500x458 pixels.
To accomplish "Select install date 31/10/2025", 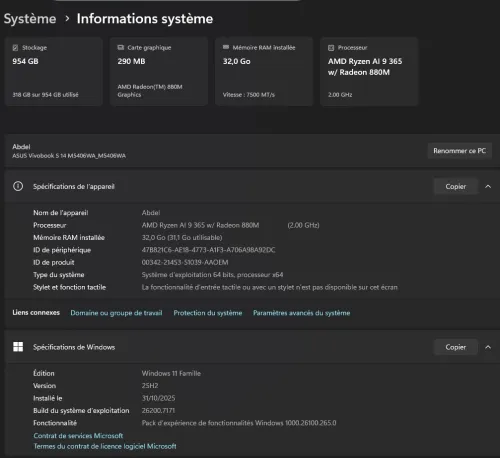I will [x=158, y=398].
